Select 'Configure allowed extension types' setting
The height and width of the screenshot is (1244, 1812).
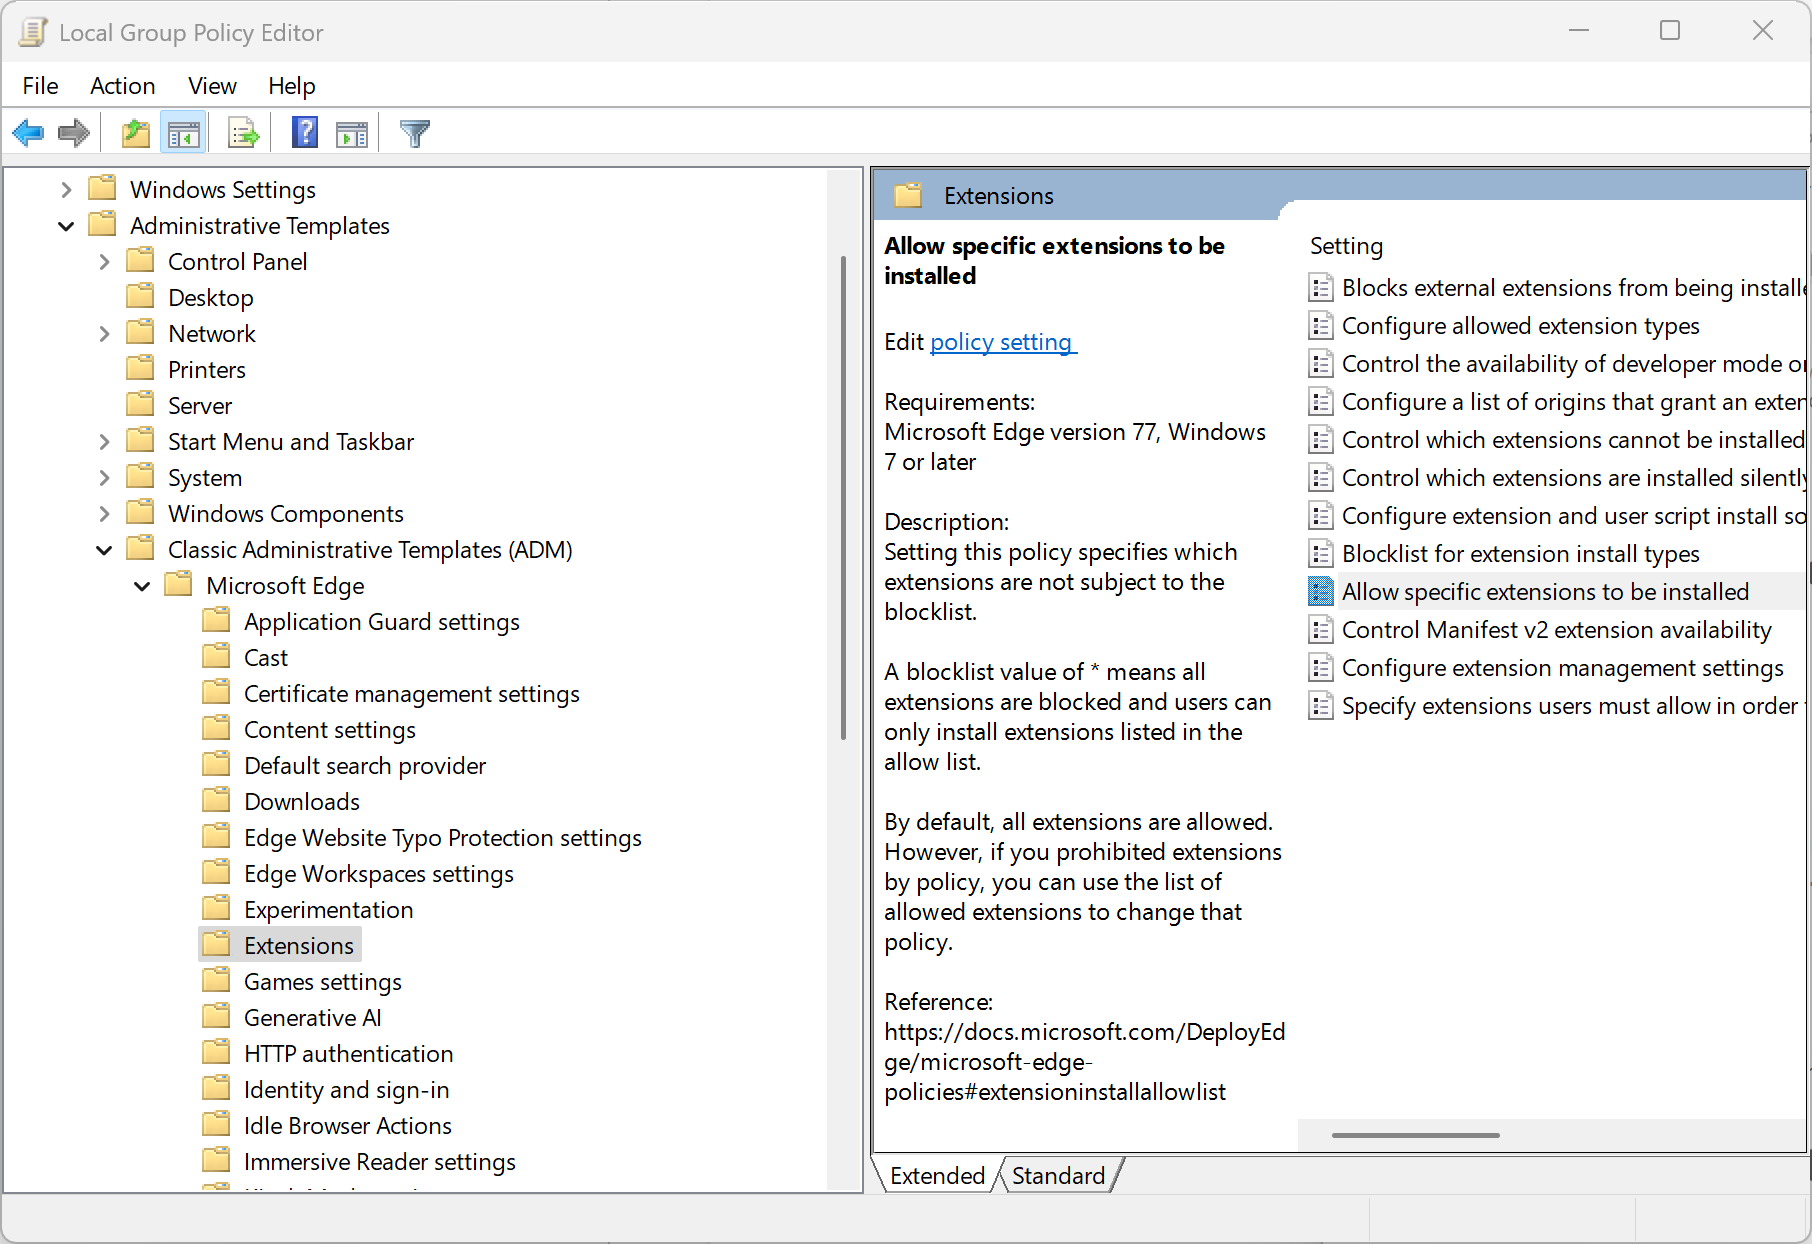point(1520,326)
